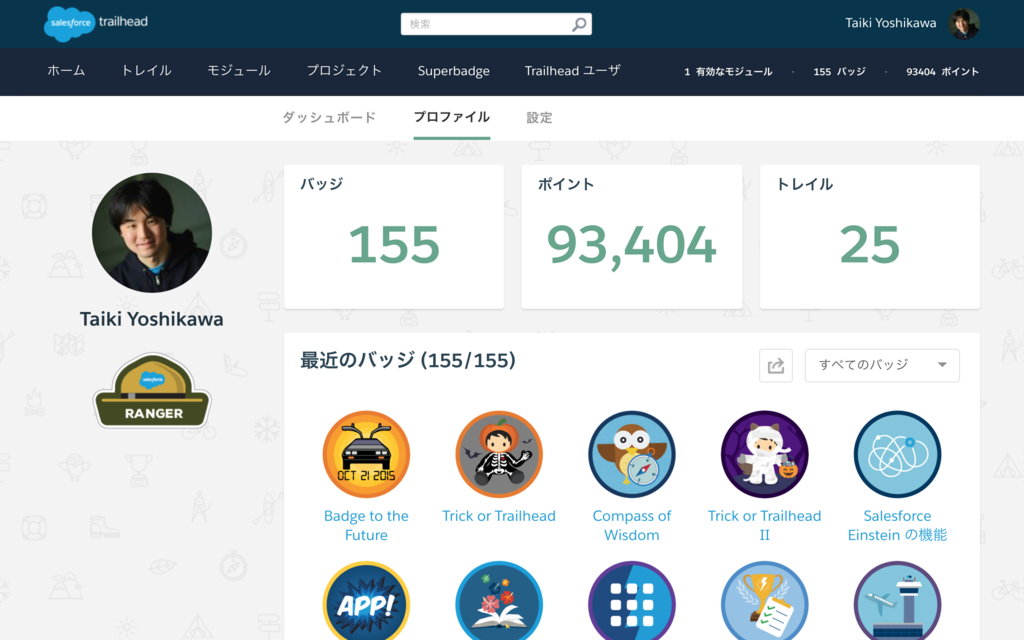The height and width of the screenshot is (640, 1024).
Task: Select the プロファイル tab
Action: pyautogui.click(x=452, y=118)
